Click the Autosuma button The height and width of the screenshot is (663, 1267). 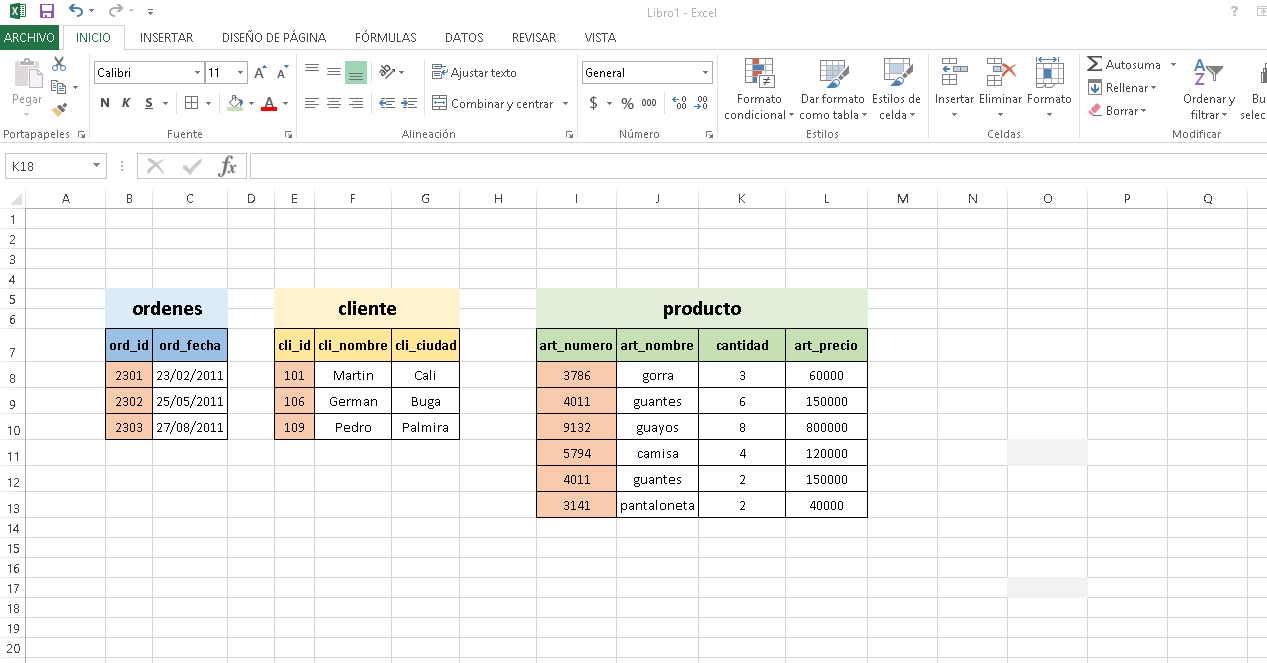(1124, 64)
